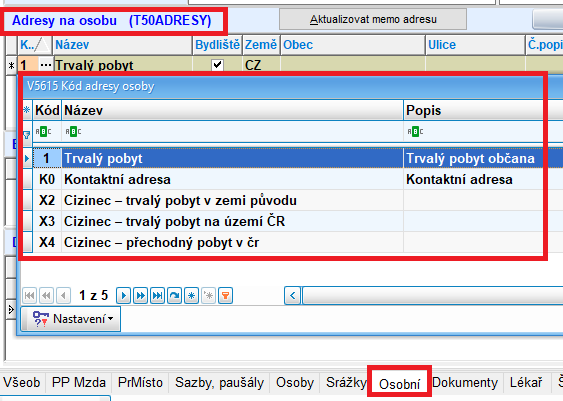Switch to the Osobní tab
The image size is (563, 401).
tap(399, 384)
